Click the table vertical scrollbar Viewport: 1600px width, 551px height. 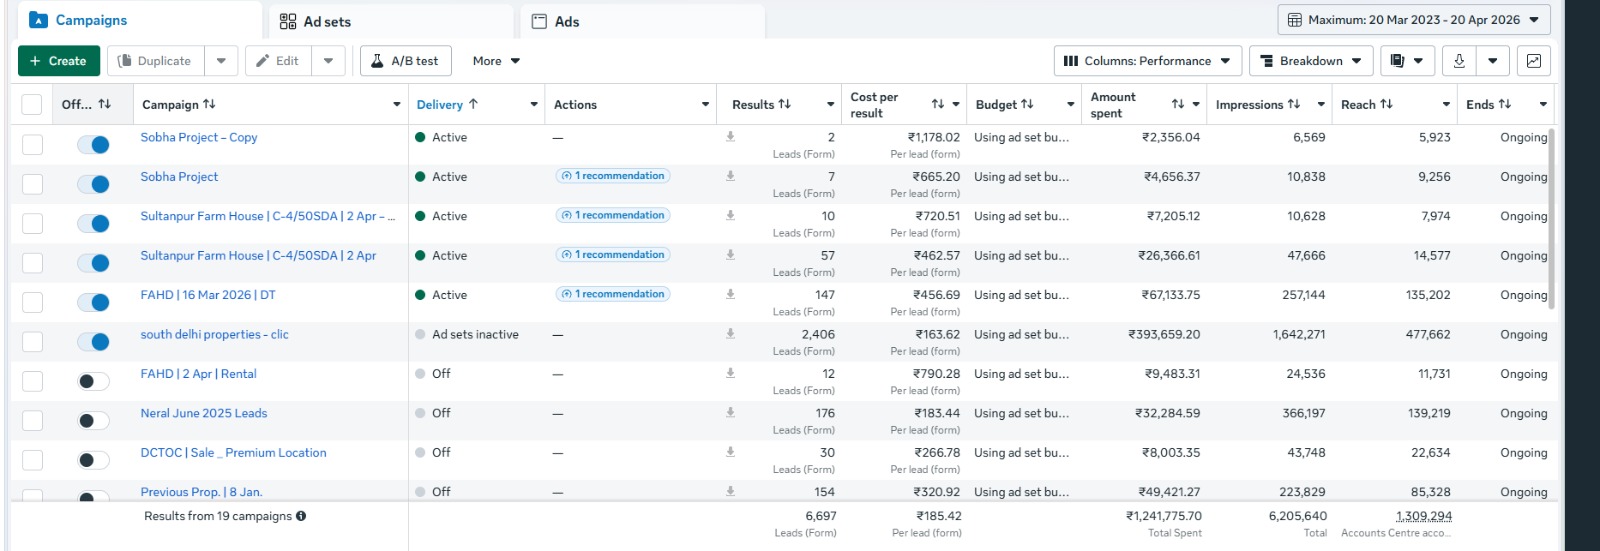(x=1552, y=219)
